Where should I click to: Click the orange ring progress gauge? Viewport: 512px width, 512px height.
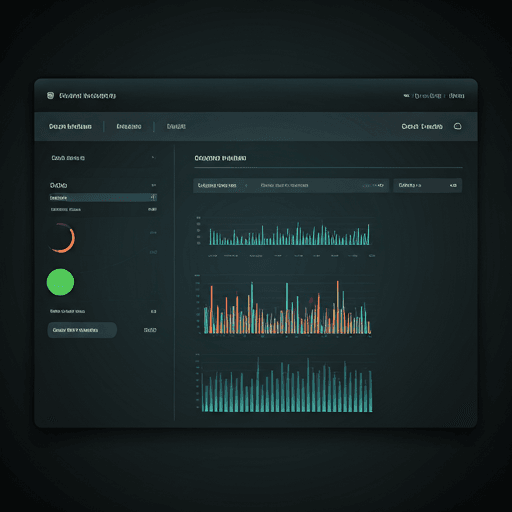tap(61, 238)
